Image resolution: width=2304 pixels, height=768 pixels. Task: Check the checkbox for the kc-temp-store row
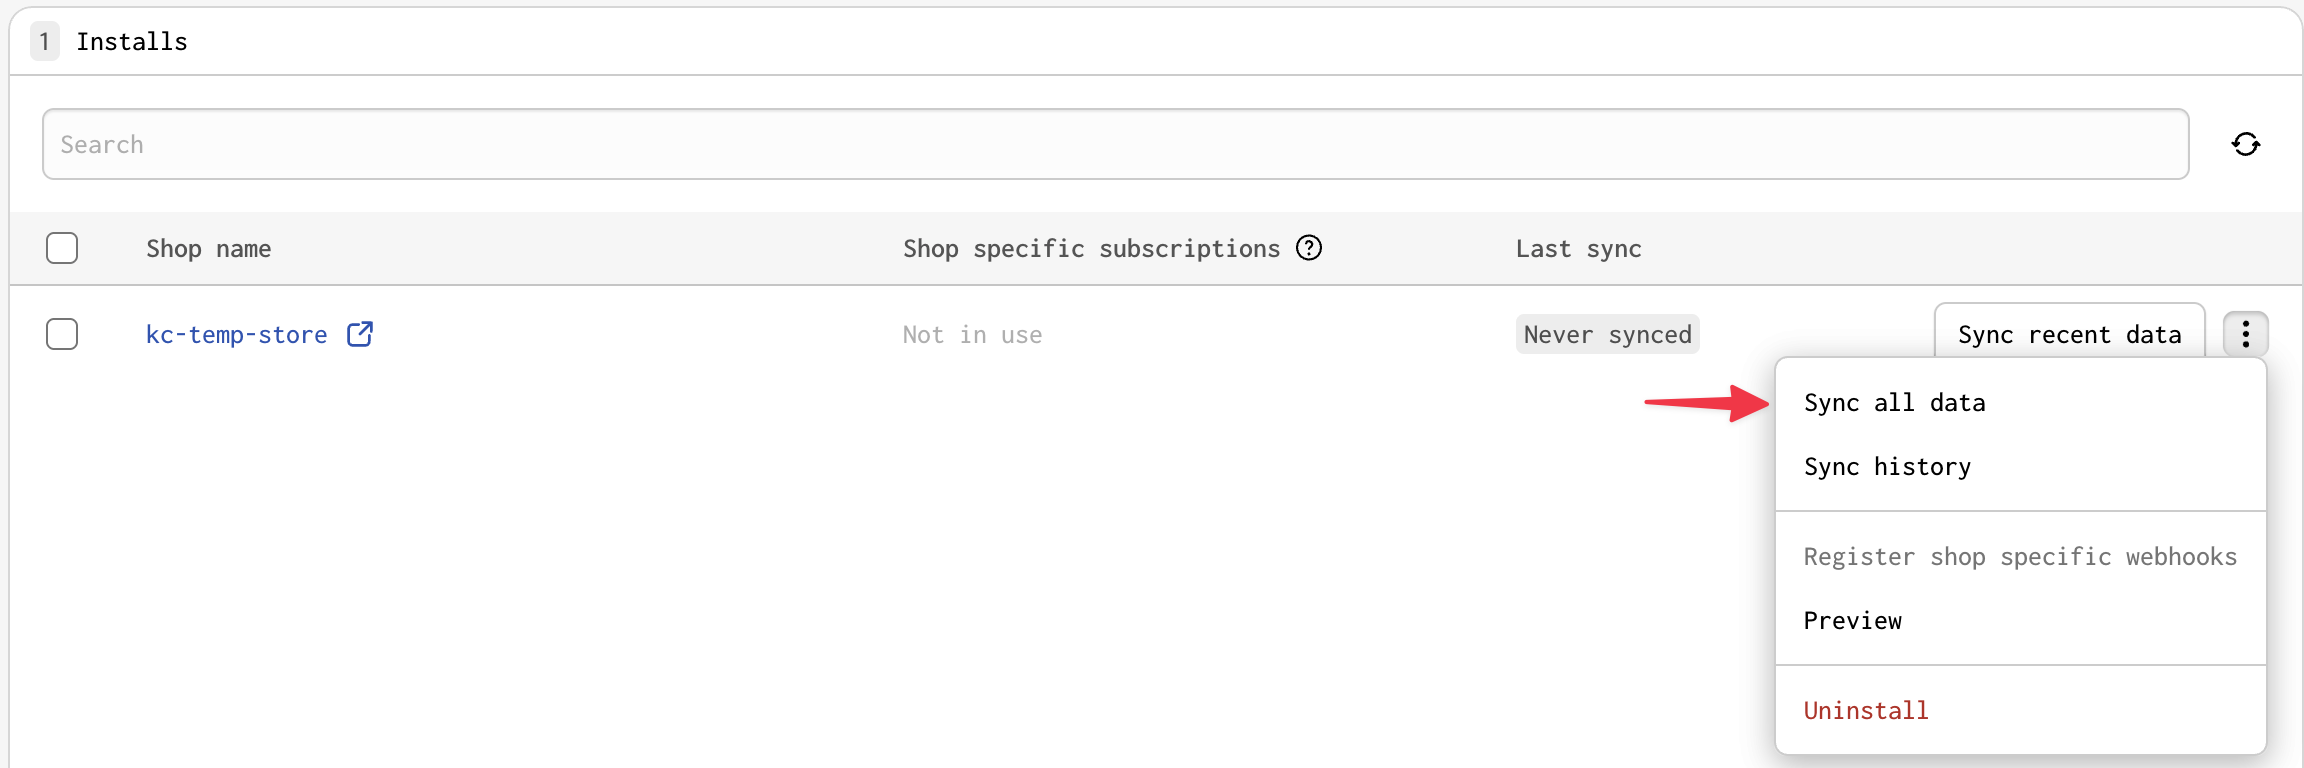point(62,334)
